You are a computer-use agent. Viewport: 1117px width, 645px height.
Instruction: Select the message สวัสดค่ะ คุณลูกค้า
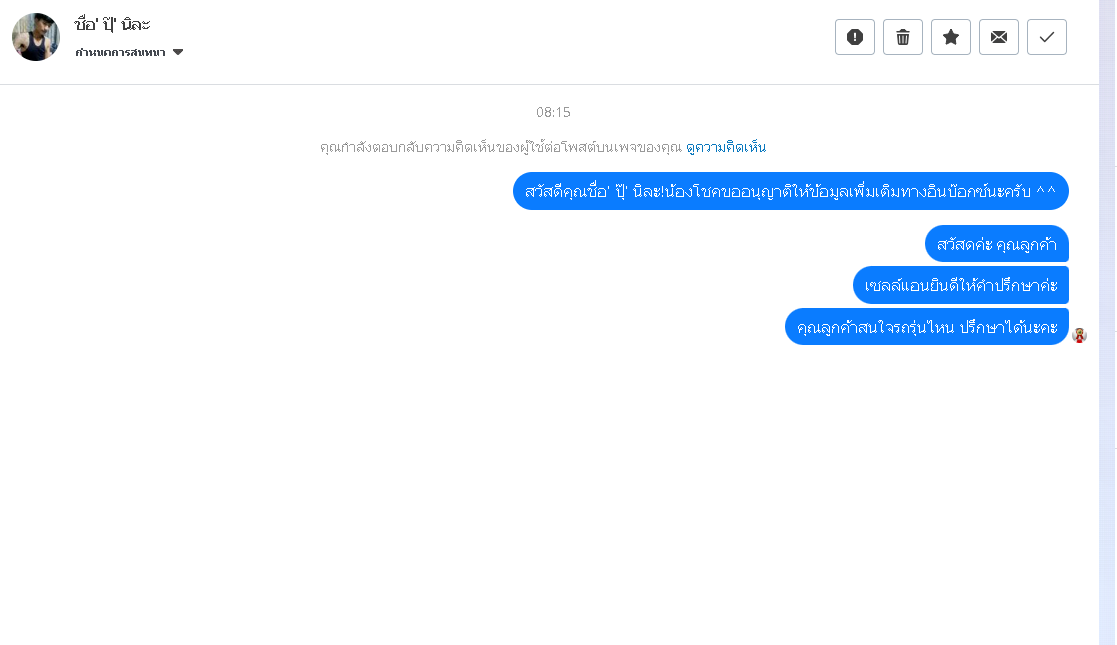click(997, 244)
